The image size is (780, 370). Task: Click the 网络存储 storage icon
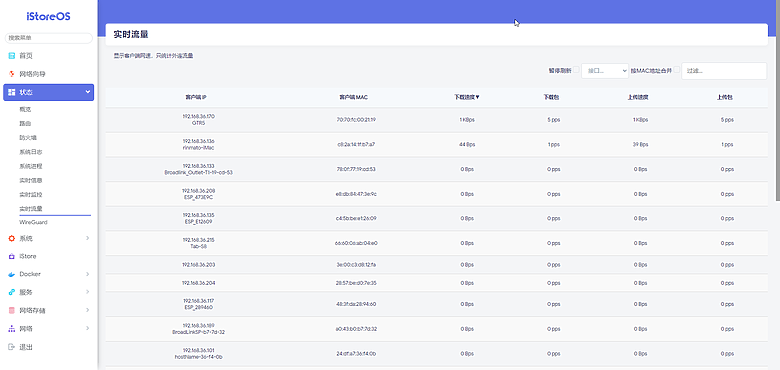(x=11, y=310)
